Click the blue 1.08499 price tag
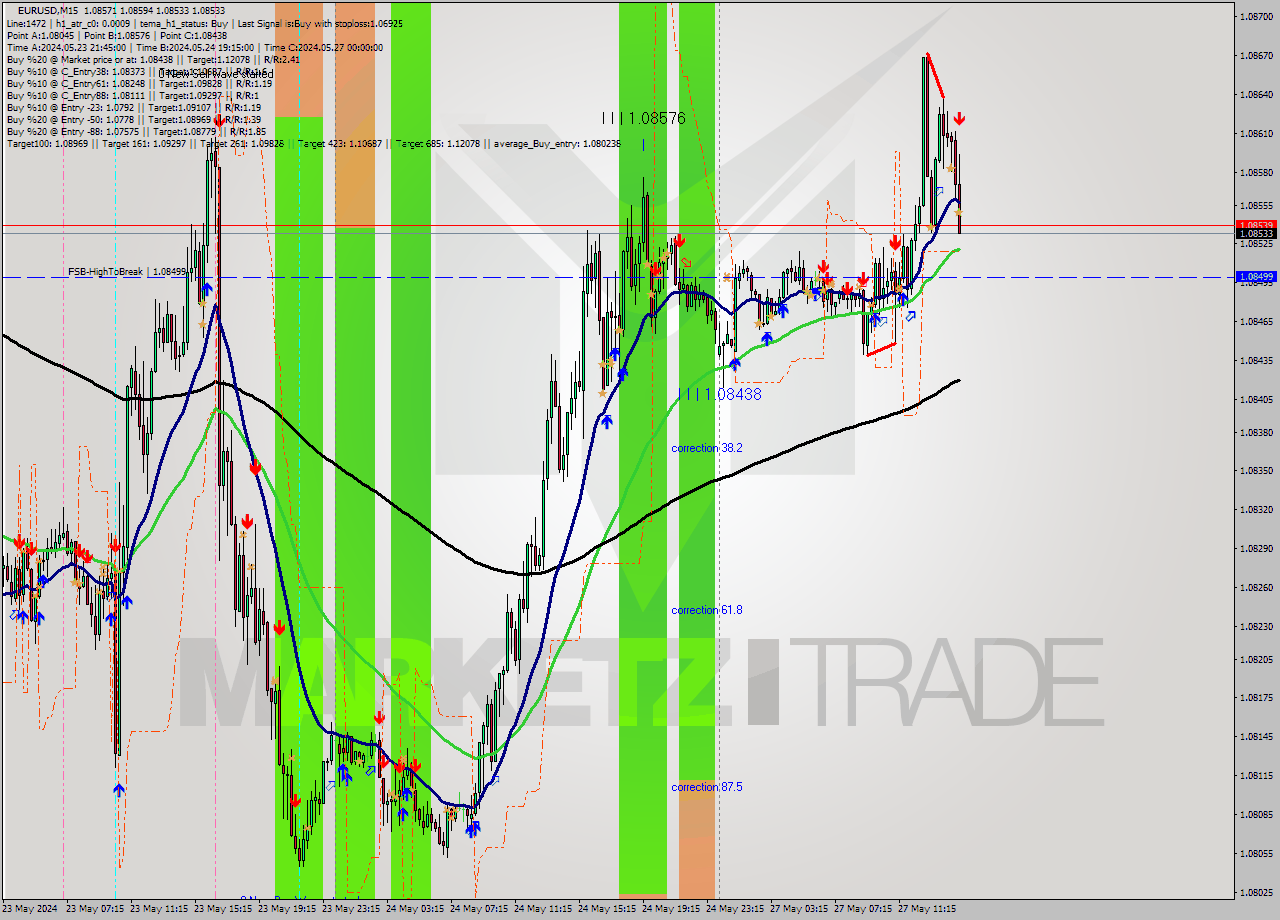This screenshot has height=920, width=1280. (1255, 276)
